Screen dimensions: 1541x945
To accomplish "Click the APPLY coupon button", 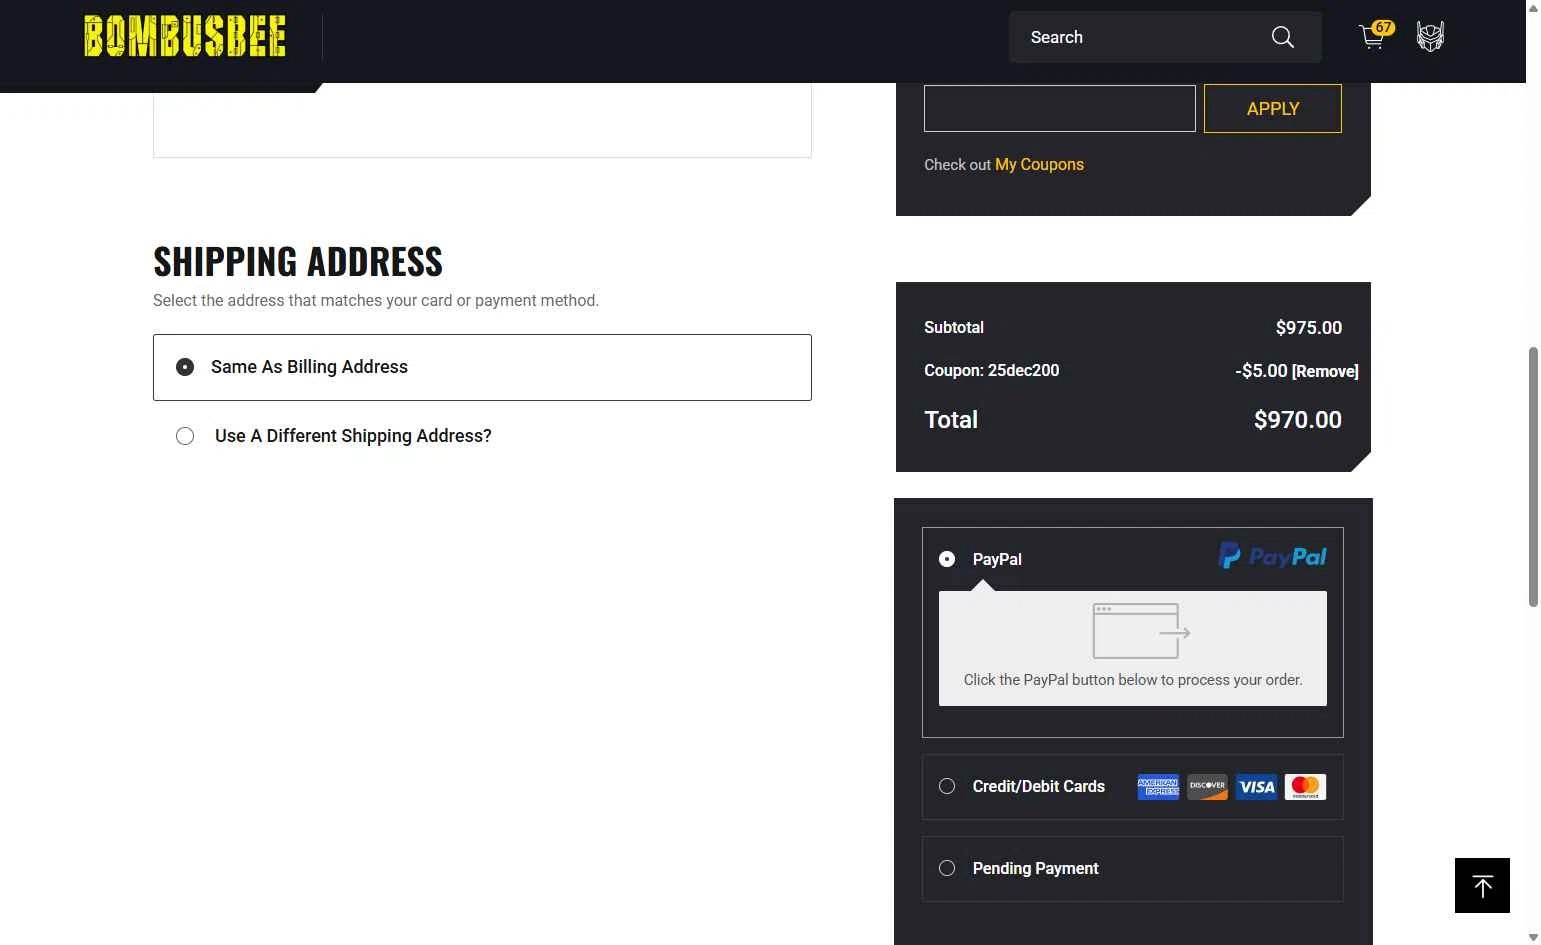I will point(1272,108).
